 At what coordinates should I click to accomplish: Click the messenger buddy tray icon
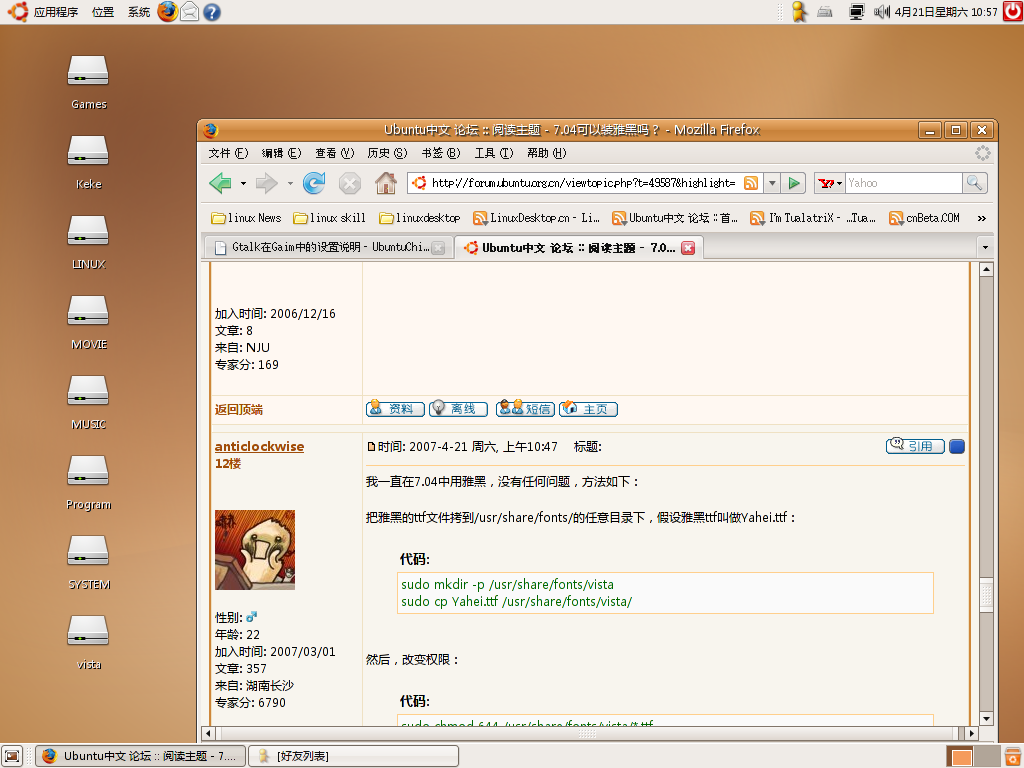coord(799,12)
